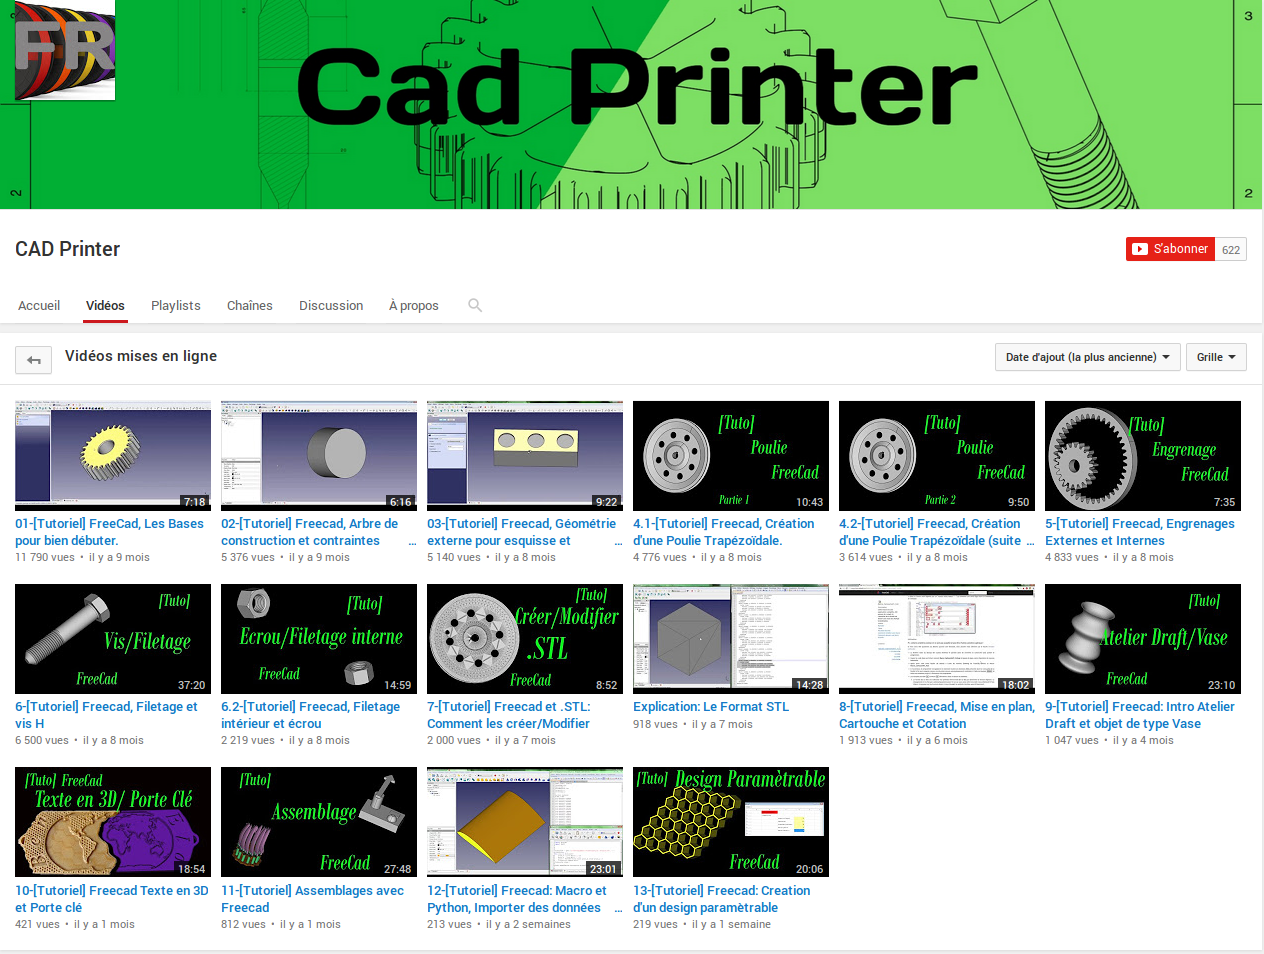Viewport: 1264px width, 954px height.
Task: Switch to the Accueil tab
Action: click(39, 306)
